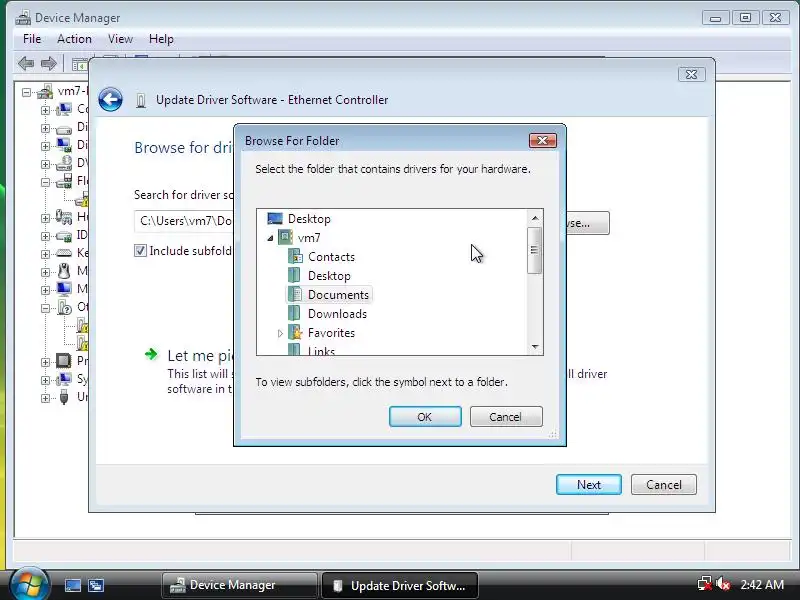Viewport: 800px width, 600px height.
Task: Collapse the vm7 root in Device Manager tree
Action: 26,92
